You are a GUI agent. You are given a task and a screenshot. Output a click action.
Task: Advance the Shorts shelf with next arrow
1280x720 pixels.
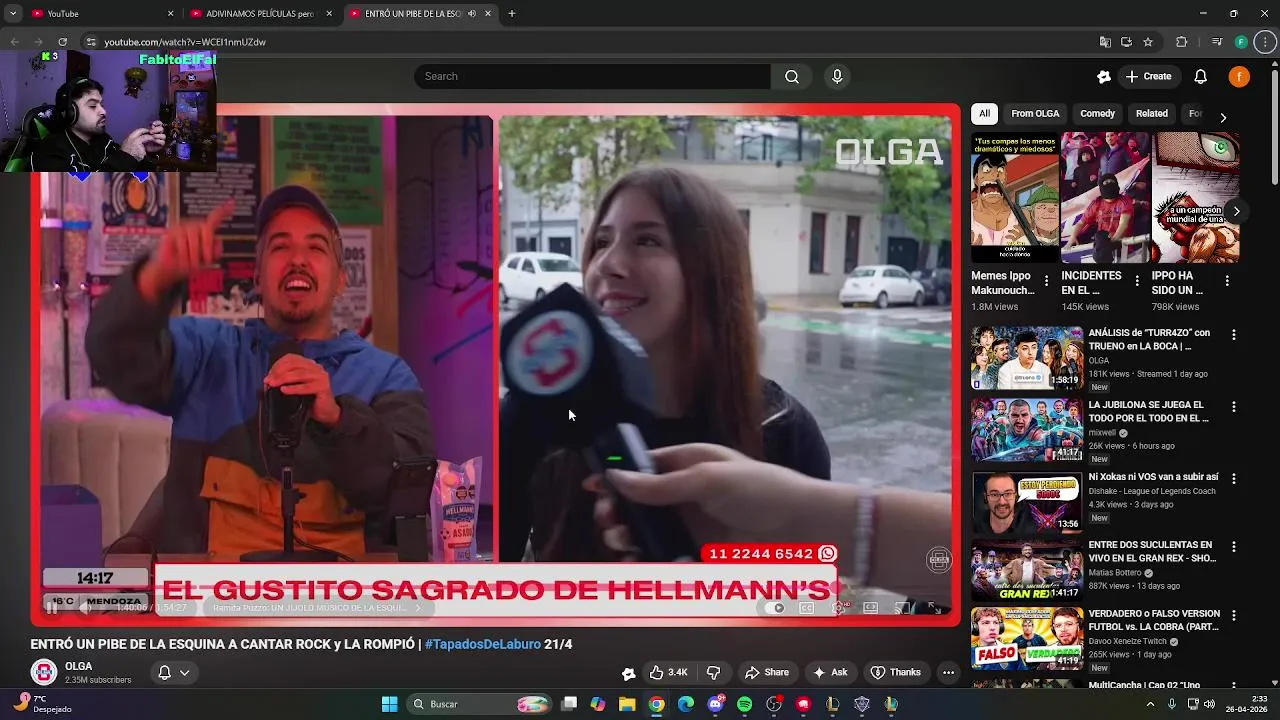pyautogui.click(x=1236, y=211)
